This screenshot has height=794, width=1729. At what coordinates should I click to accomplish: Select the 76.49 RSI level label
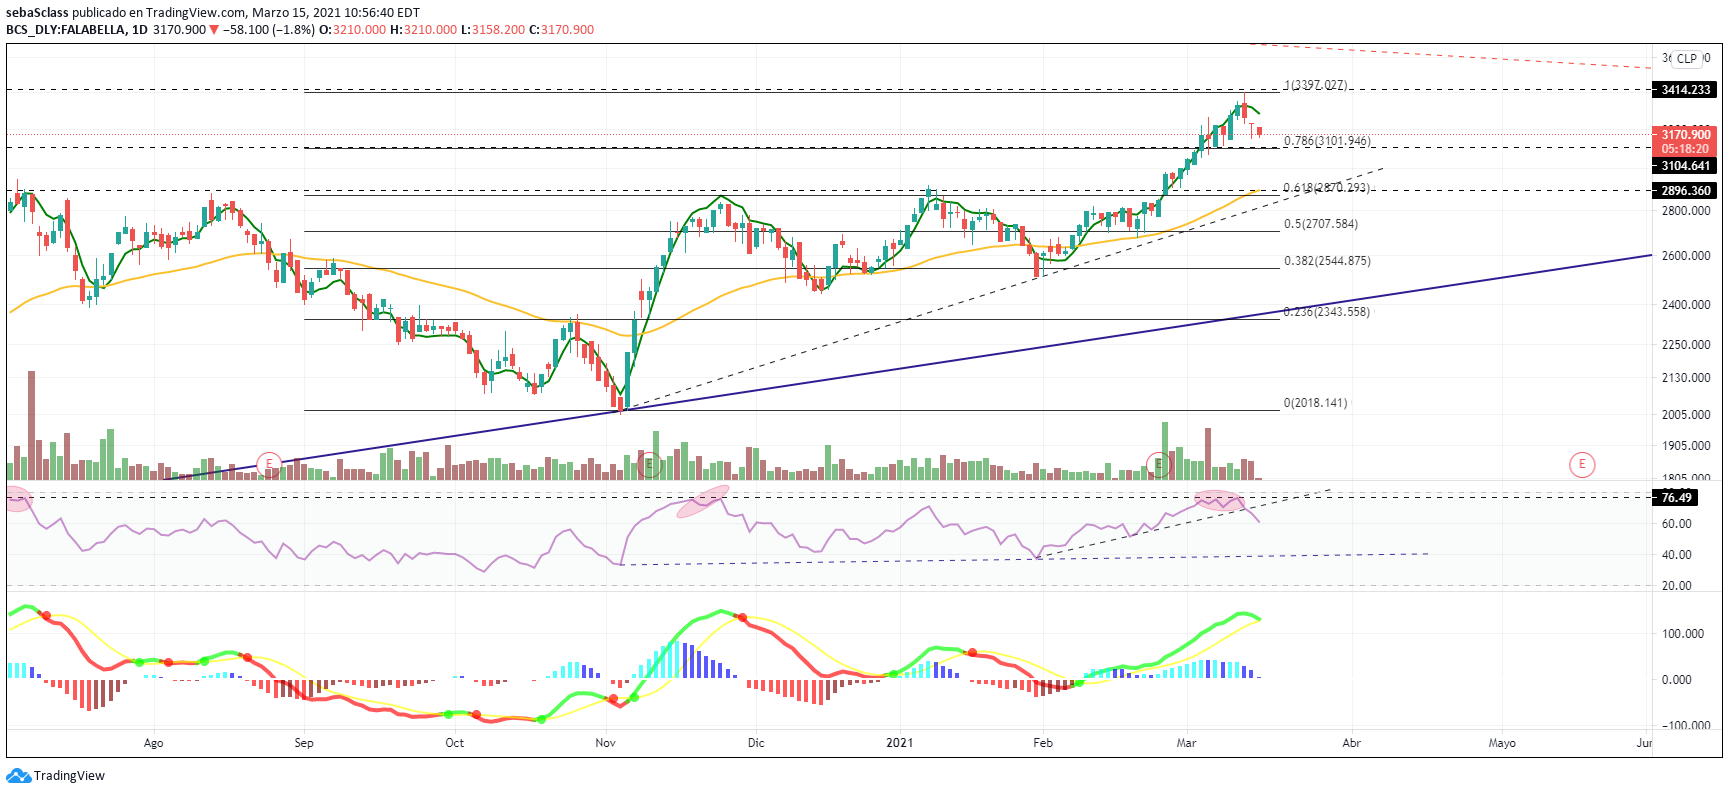tap(1676, 498)
